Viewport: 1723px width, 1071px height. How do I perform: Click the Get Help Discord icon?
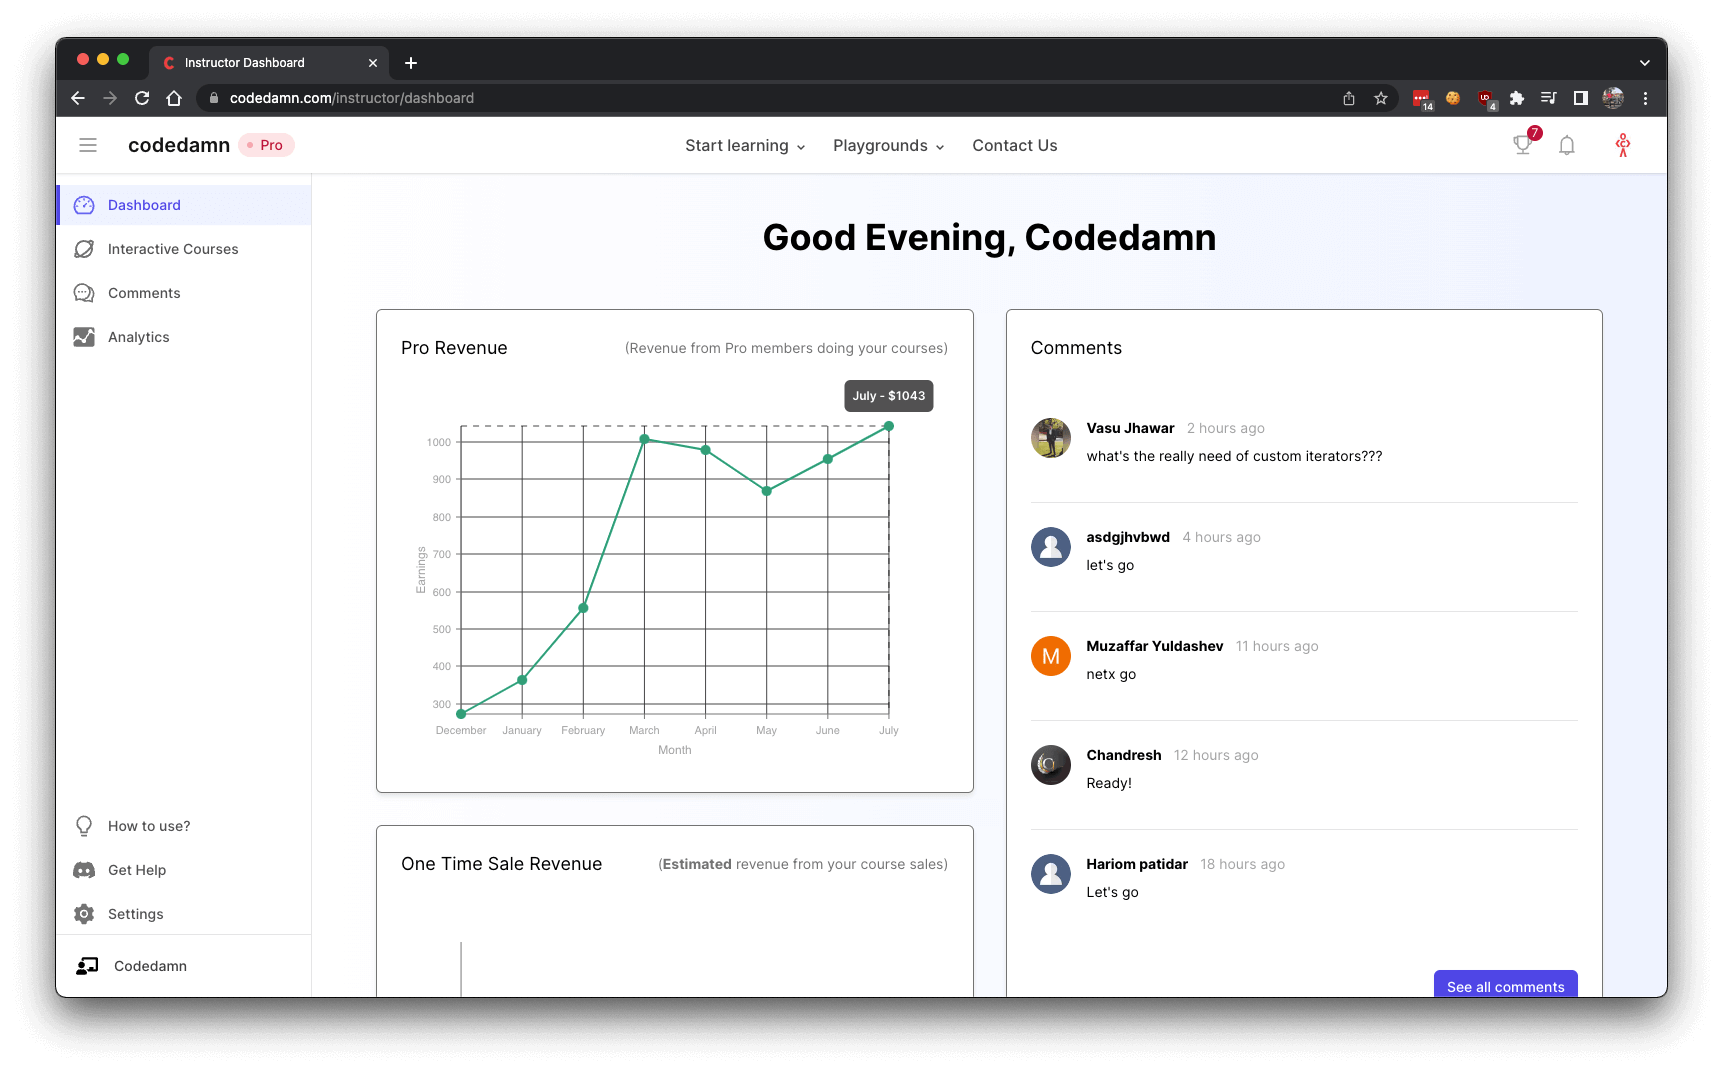tap(85, 870)
